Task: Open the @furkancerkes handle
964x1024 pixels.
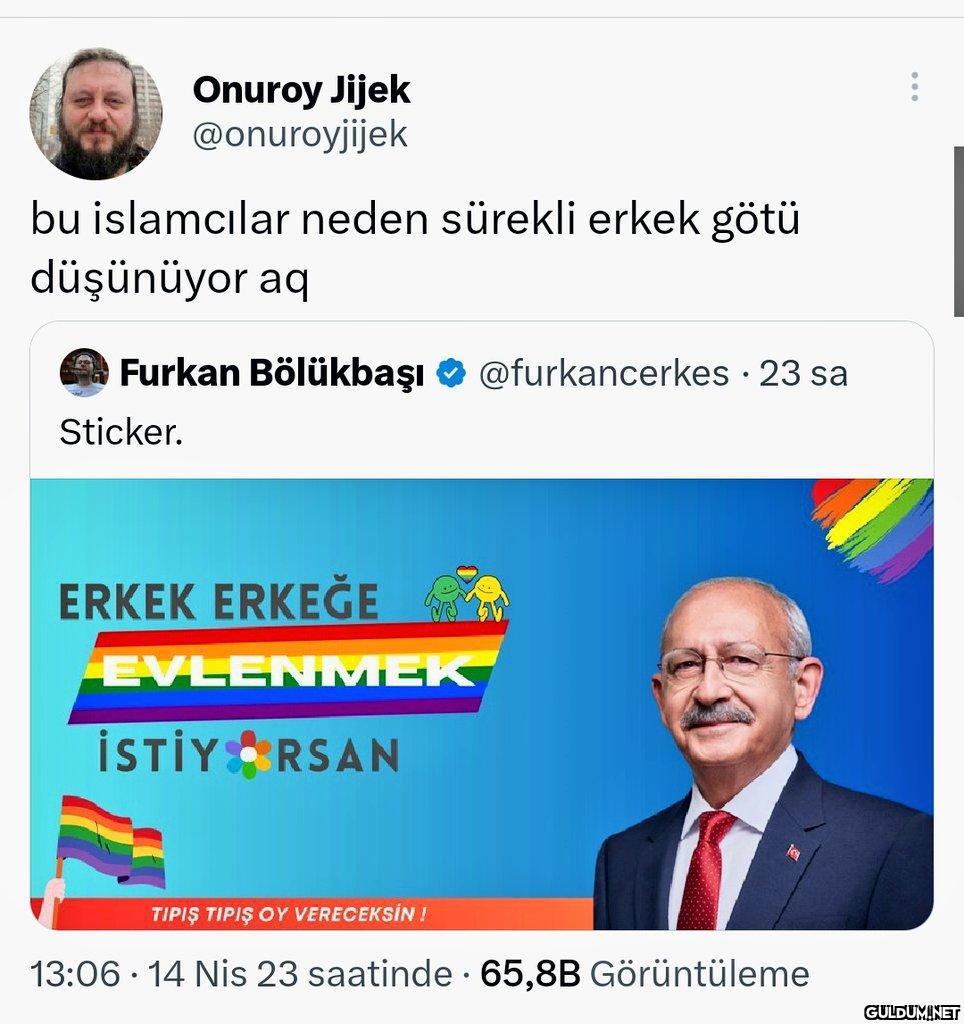Action: [603, 374]
